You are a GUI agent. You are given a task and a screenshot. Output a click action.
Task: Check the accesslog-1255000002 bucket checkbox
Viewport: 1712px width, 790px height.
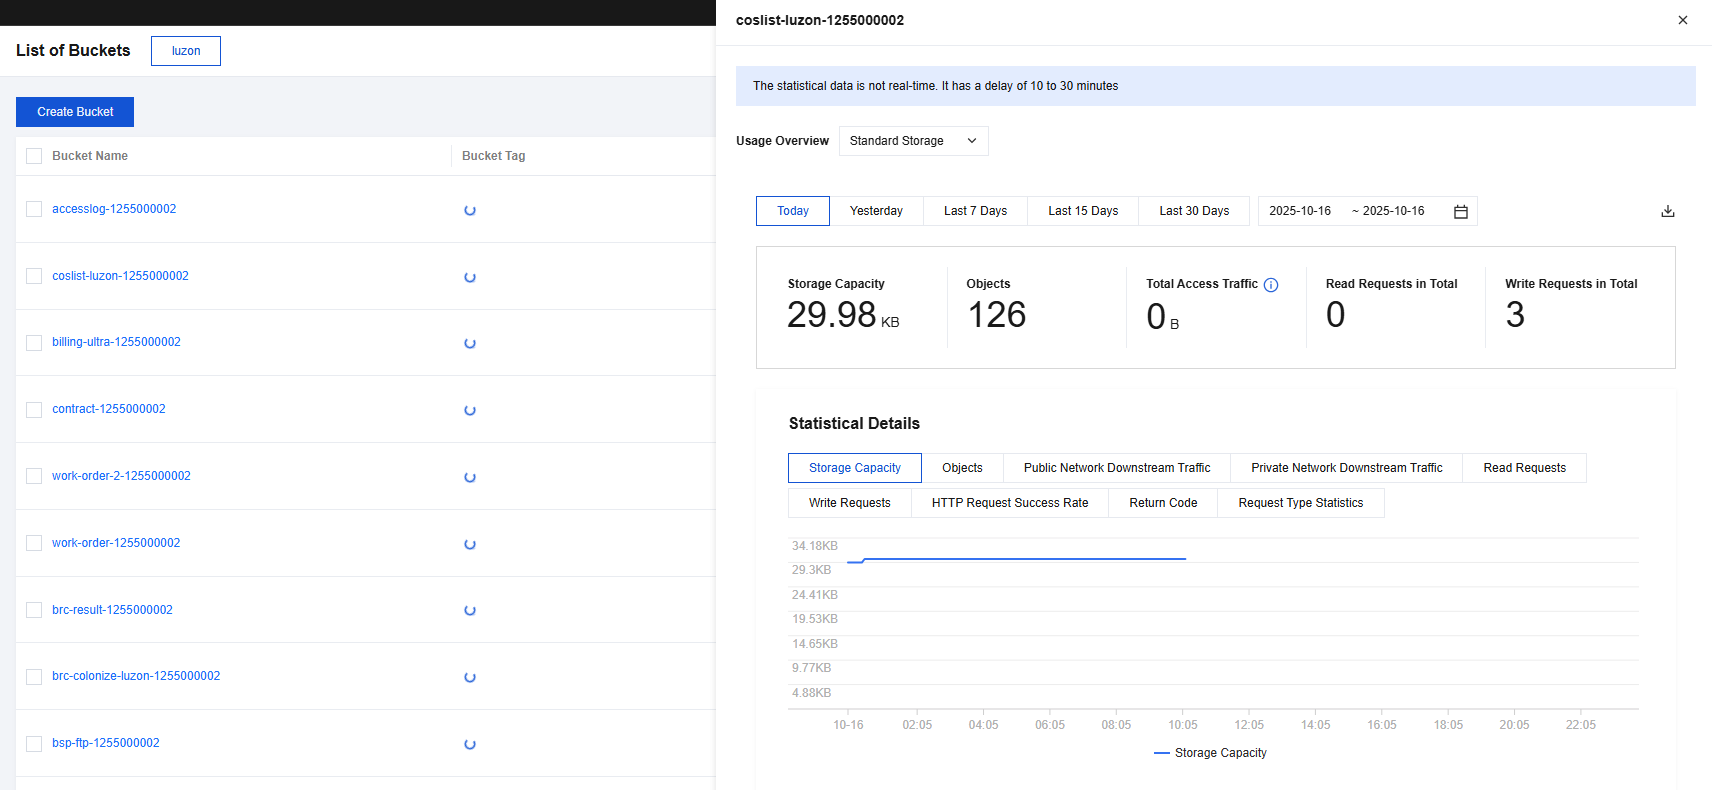tap(34, 209)
